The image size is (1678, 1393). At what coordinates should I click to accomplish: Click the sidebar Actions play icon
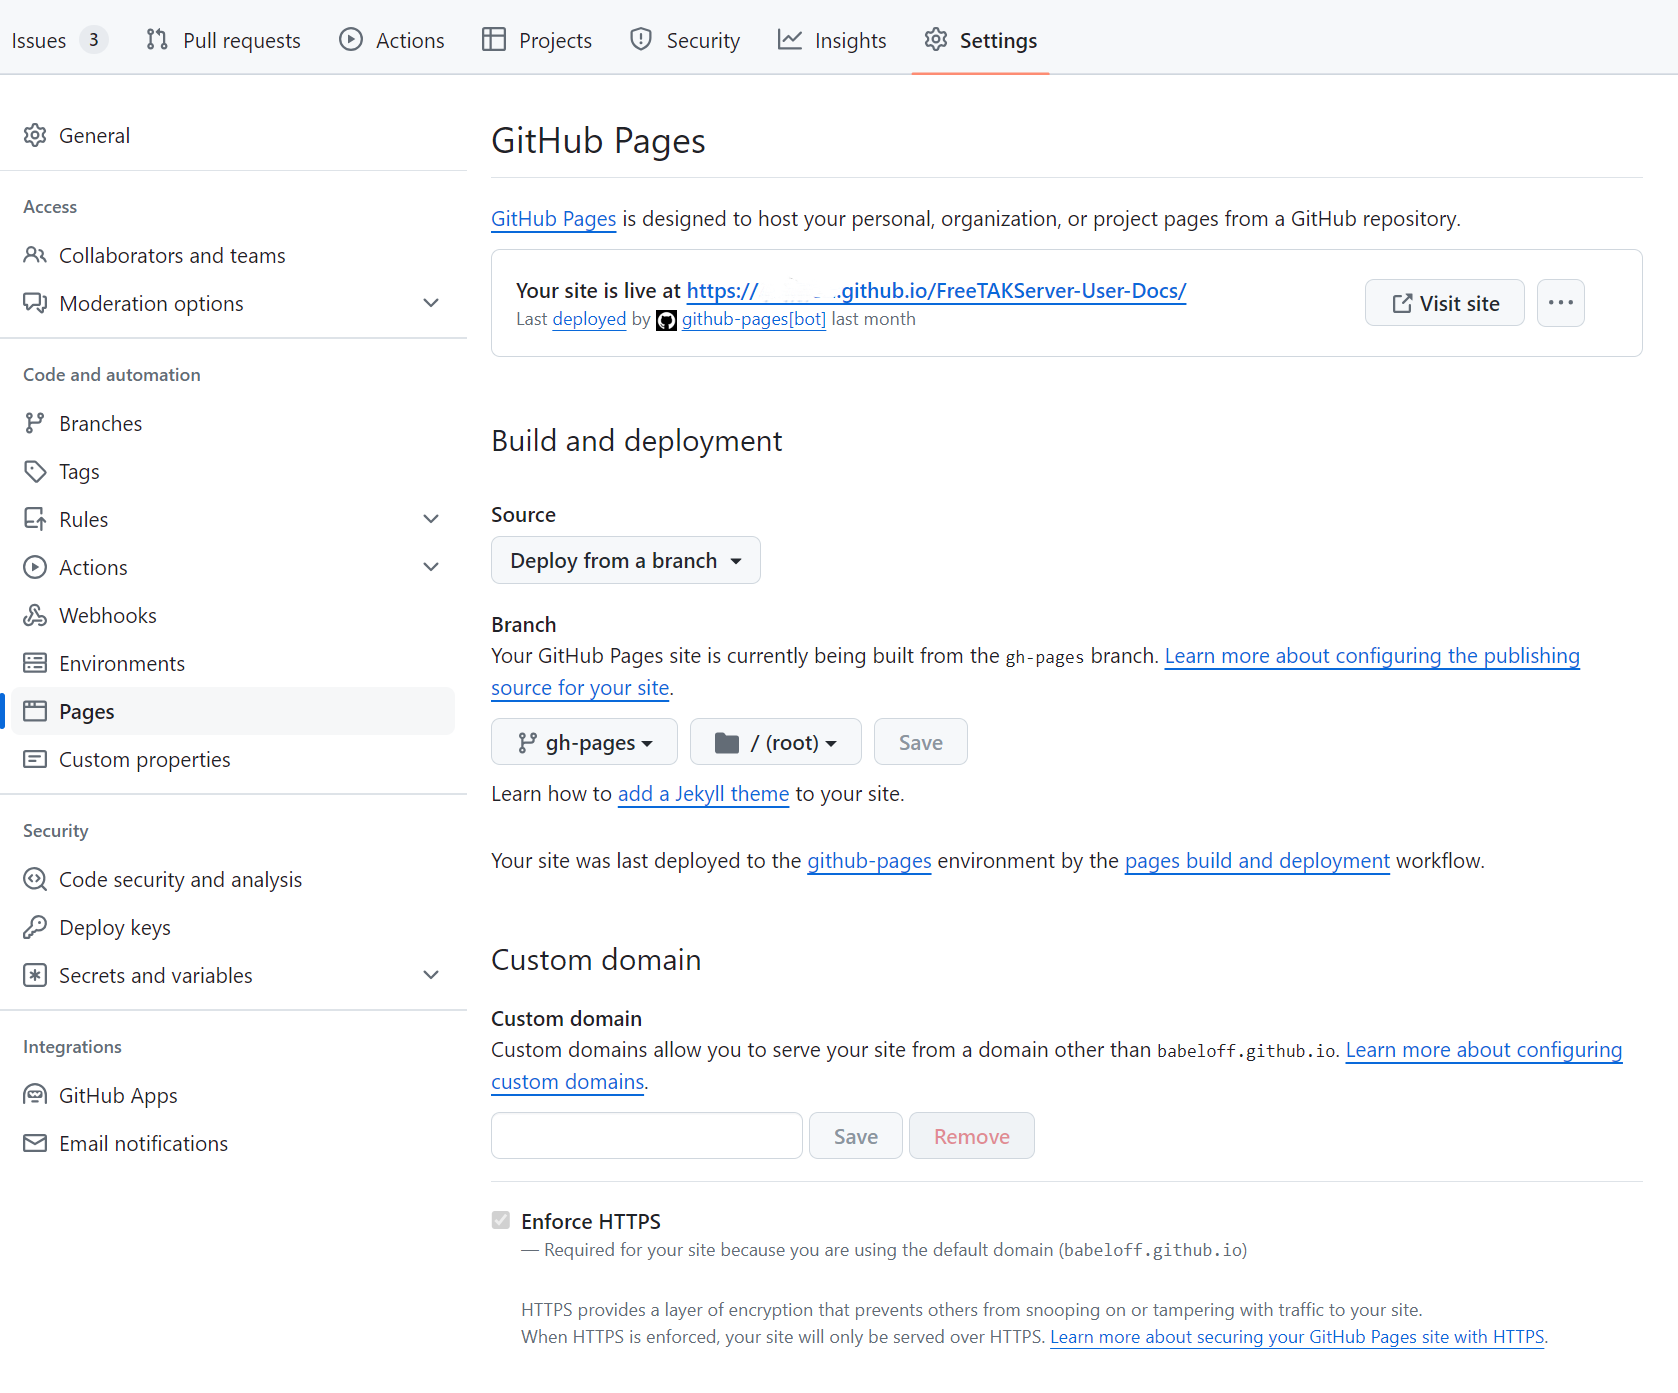pyautogui.click(x=35, y=567)
